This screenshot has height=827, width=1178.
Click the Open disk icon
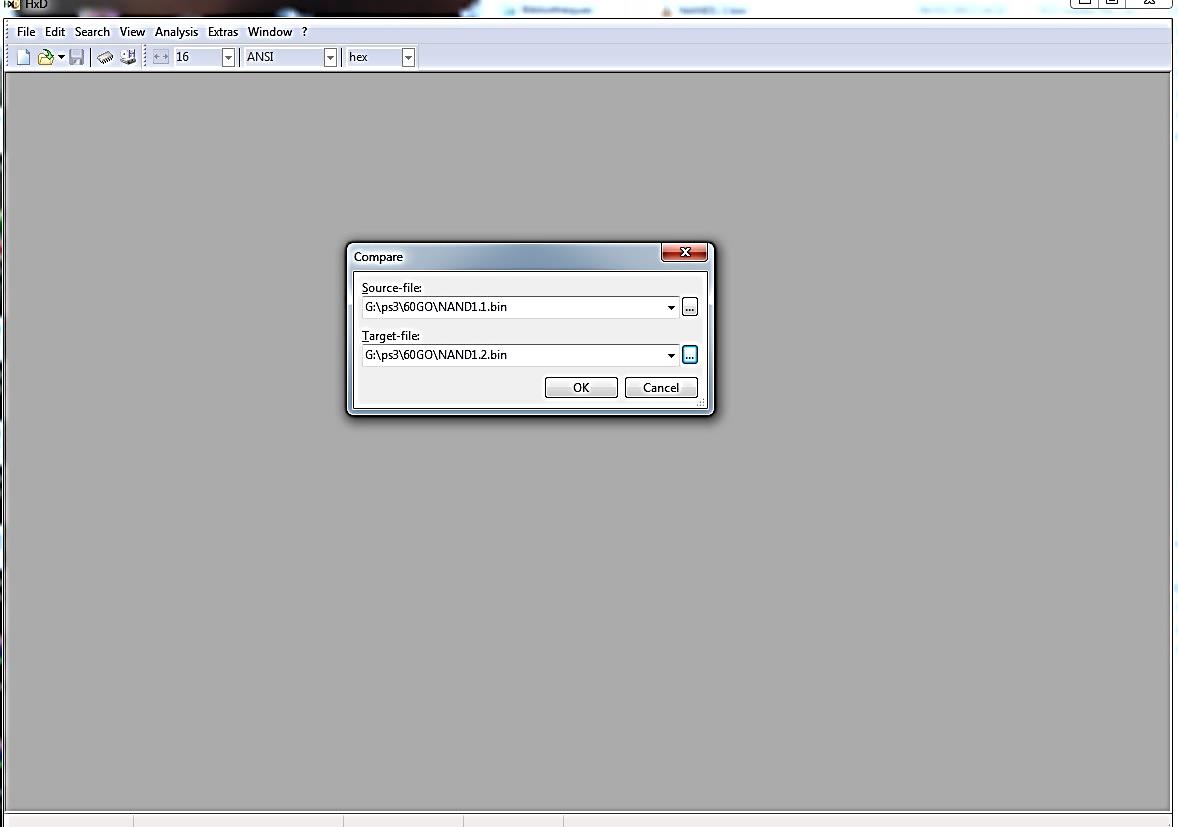(x=127, y=58)
